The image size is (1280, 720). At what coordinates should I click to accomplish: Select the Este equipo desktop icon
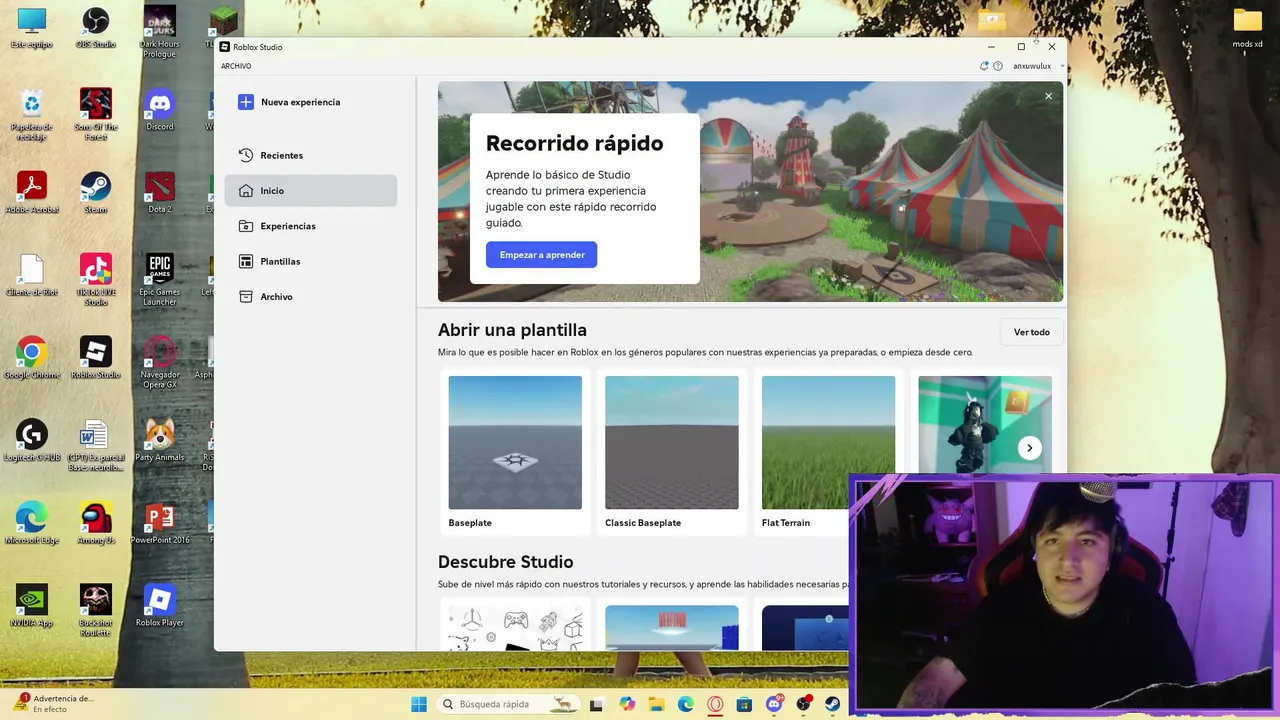32,28
